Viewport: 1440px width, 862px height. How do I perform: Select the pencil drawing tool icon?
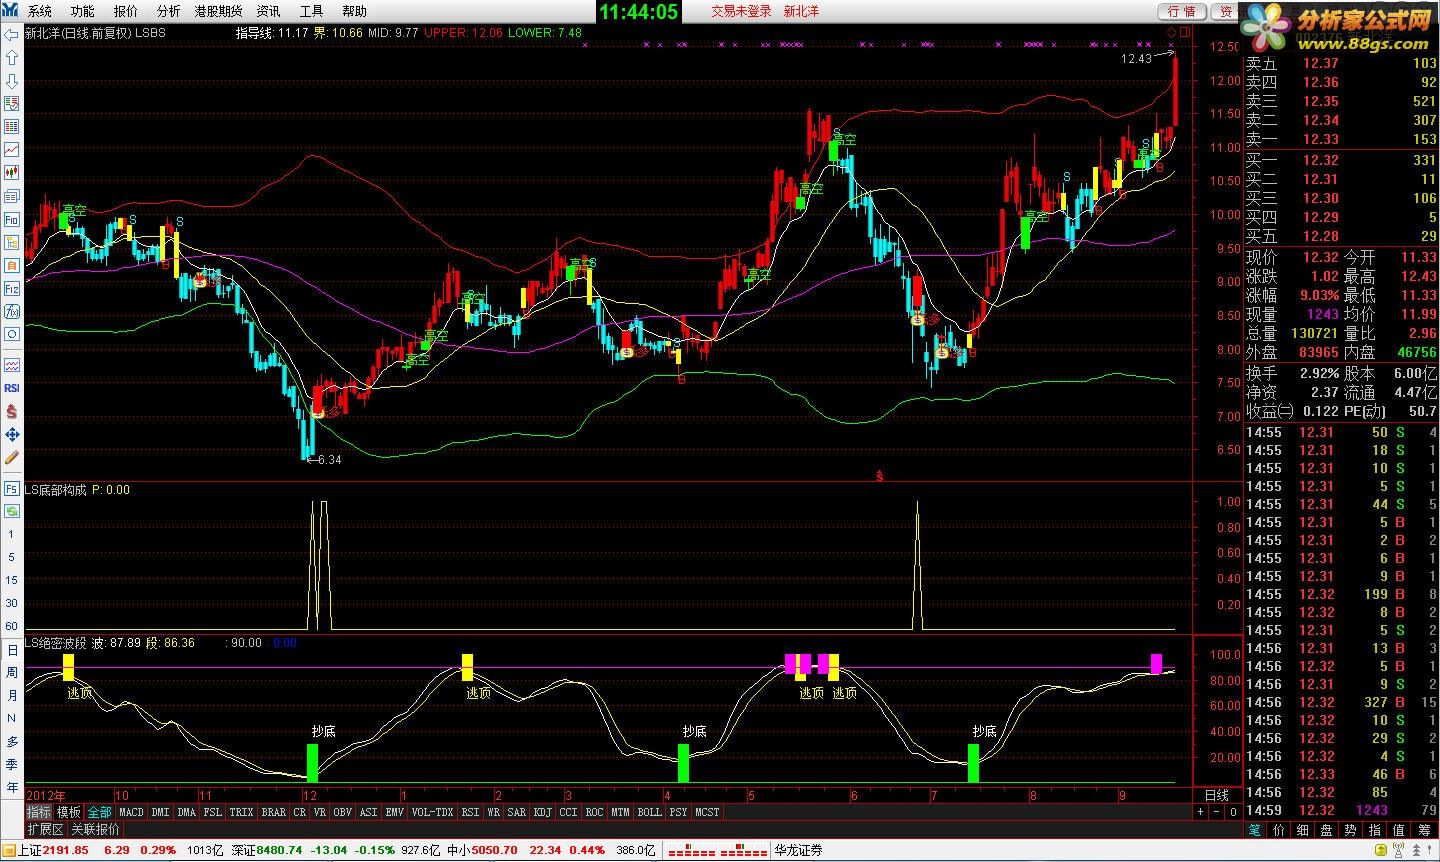point(12,457)
